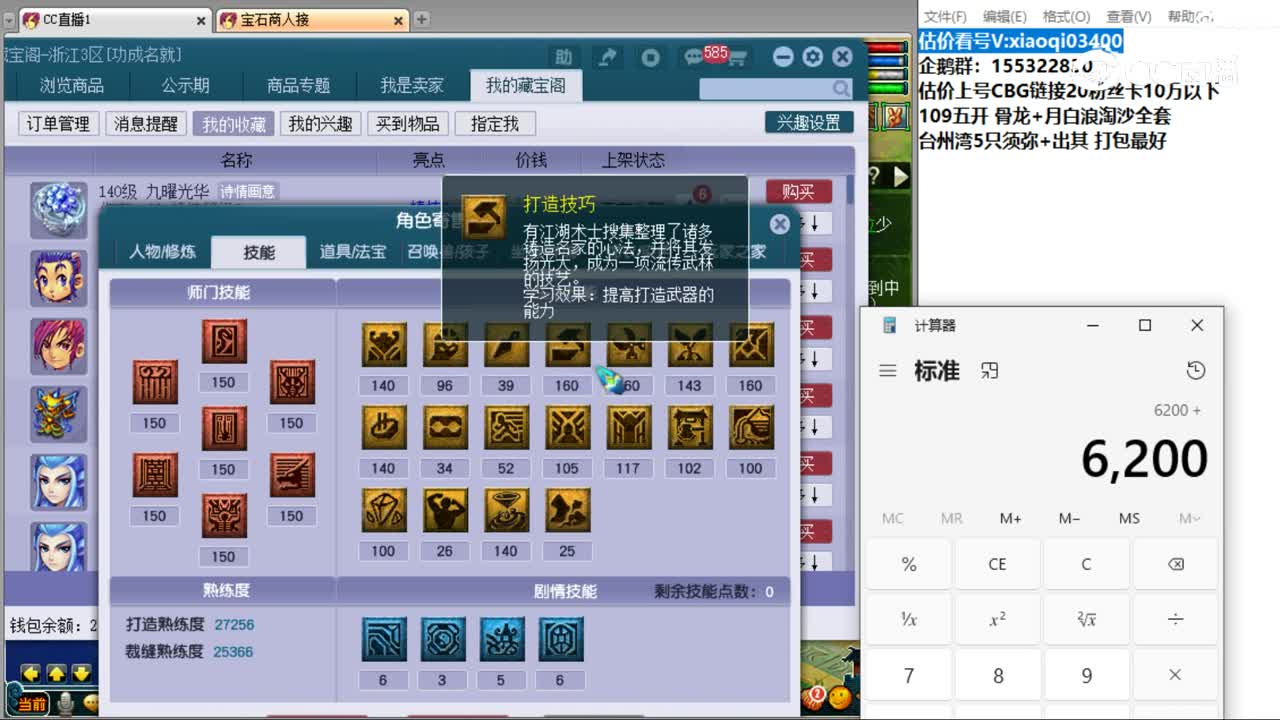This screenshot has height=720, width=1280.
Task: Open Calculator's history clock icon
Action: pos(1196,369)
